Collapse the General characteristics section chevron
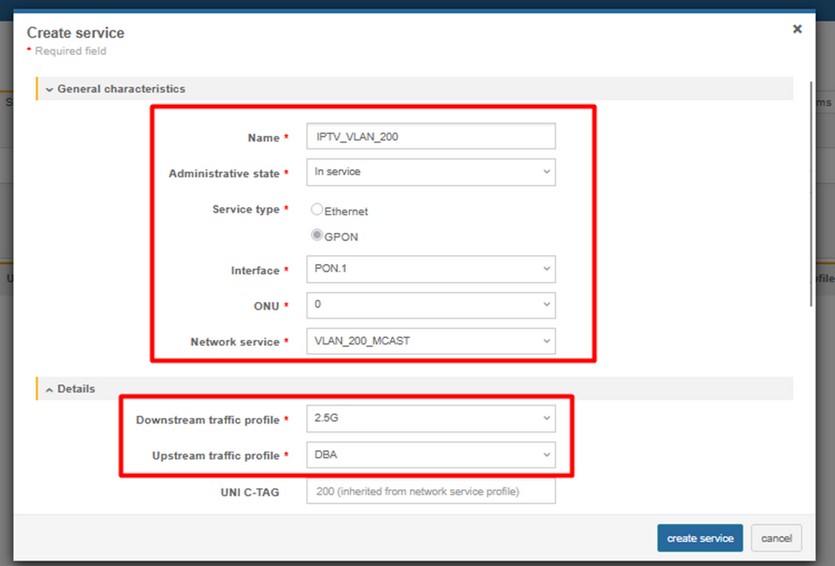835x566 pixels. pyautogui.click(x=49, y=89)
